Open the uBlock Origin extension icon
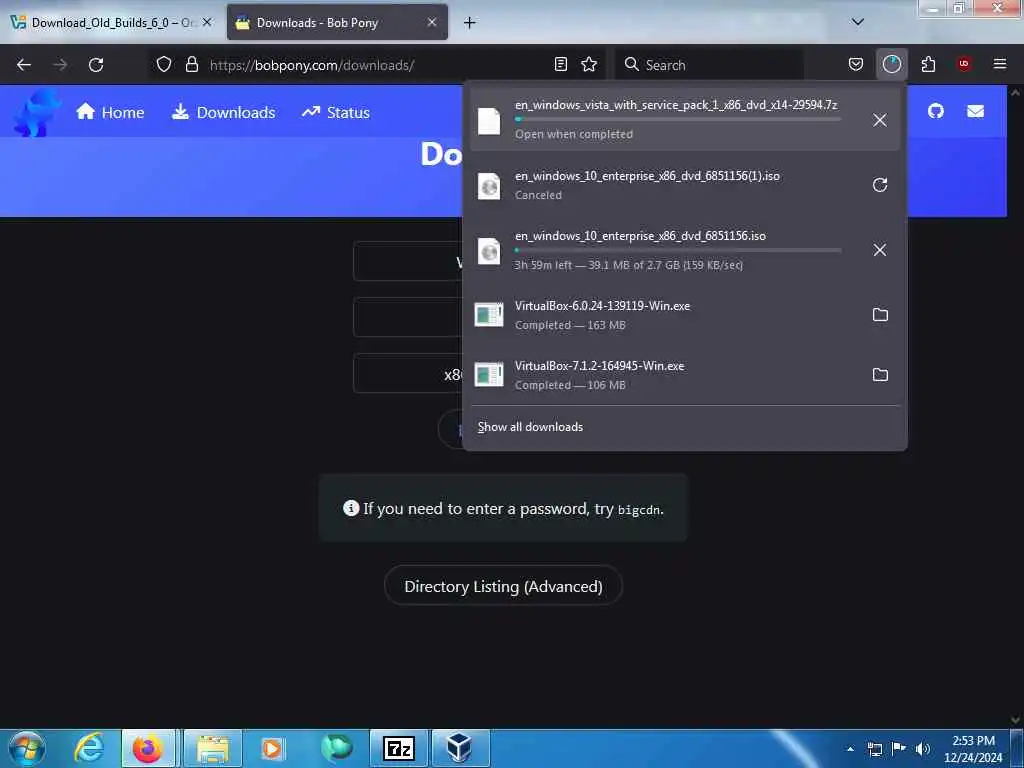 pos(963,64)
